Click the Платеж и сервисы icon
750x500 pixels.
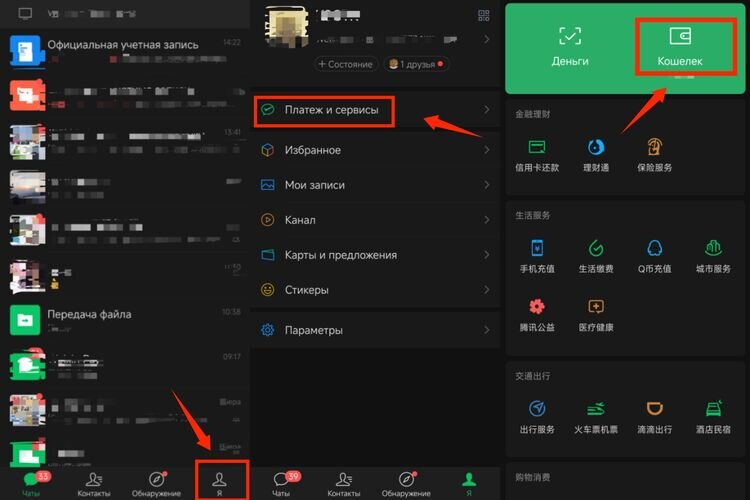coord(267,110)
